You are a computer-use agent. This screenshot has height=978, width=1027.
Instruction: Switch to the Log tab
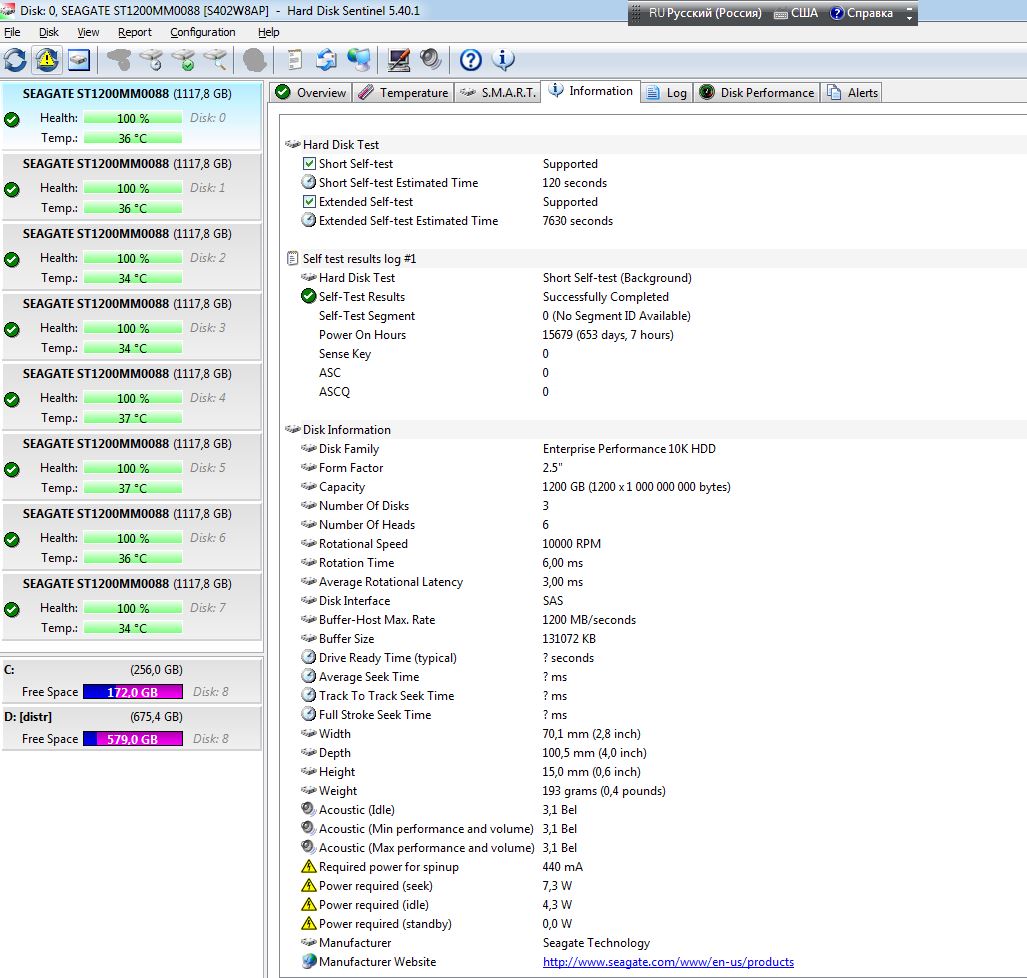click(x=667, y=92)
